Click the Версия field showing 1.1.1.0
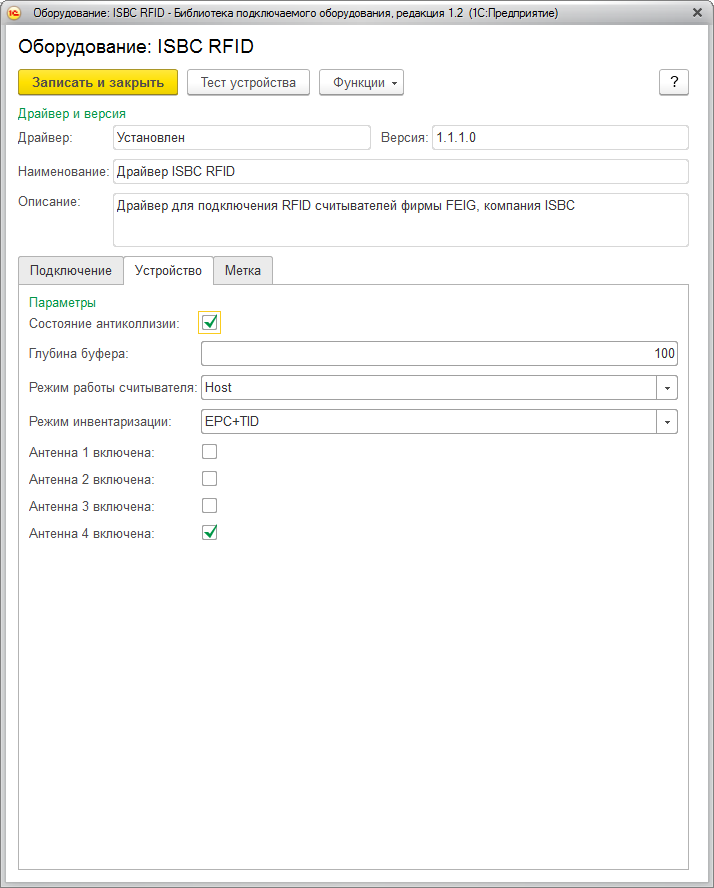 pyautogui.click(x=560, y=138)
